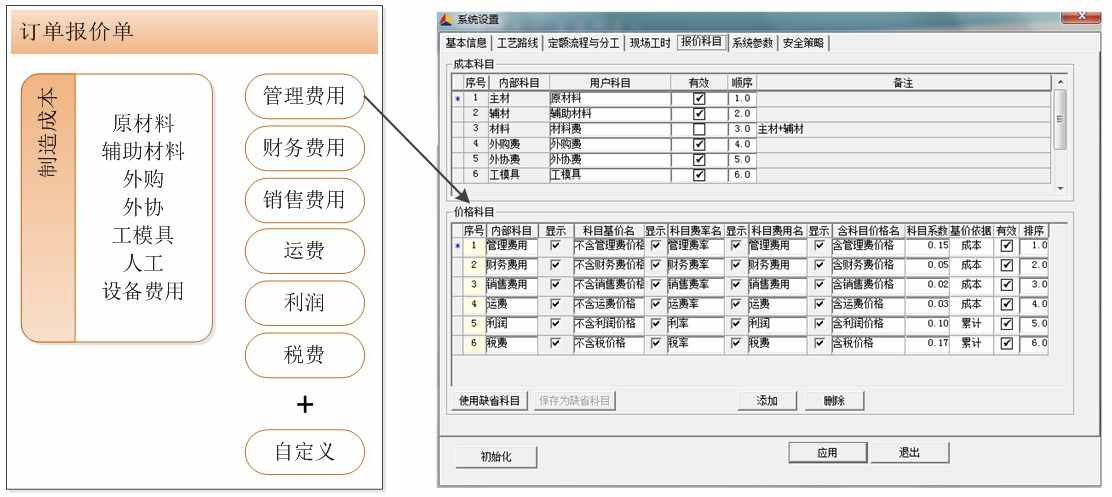This screenshot has width=1112, height=497.
Task: Switch to the 安全策略 tab
Action: coord(803,43)
